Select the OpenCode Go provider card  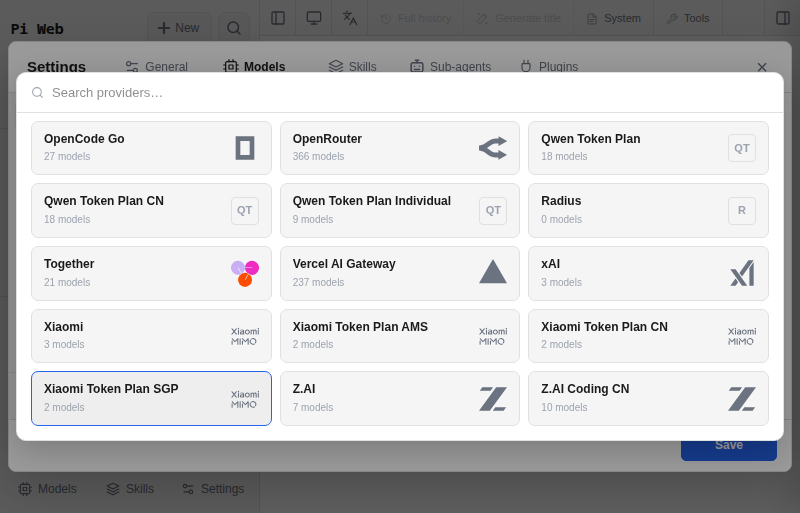tap(151, 148)
